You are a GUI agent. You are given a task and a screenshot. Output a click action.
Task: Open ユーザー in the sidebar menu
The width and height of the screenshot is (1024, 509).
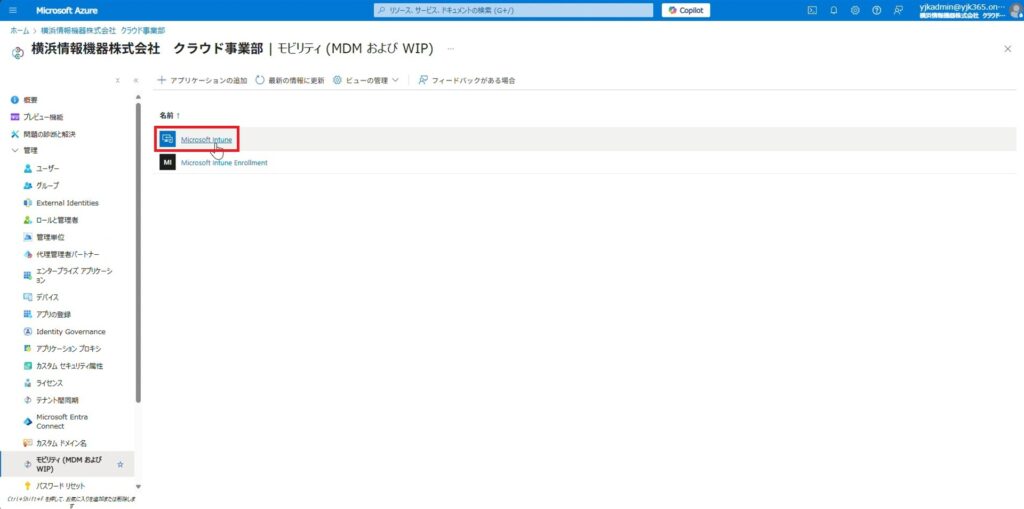[47, 168]
